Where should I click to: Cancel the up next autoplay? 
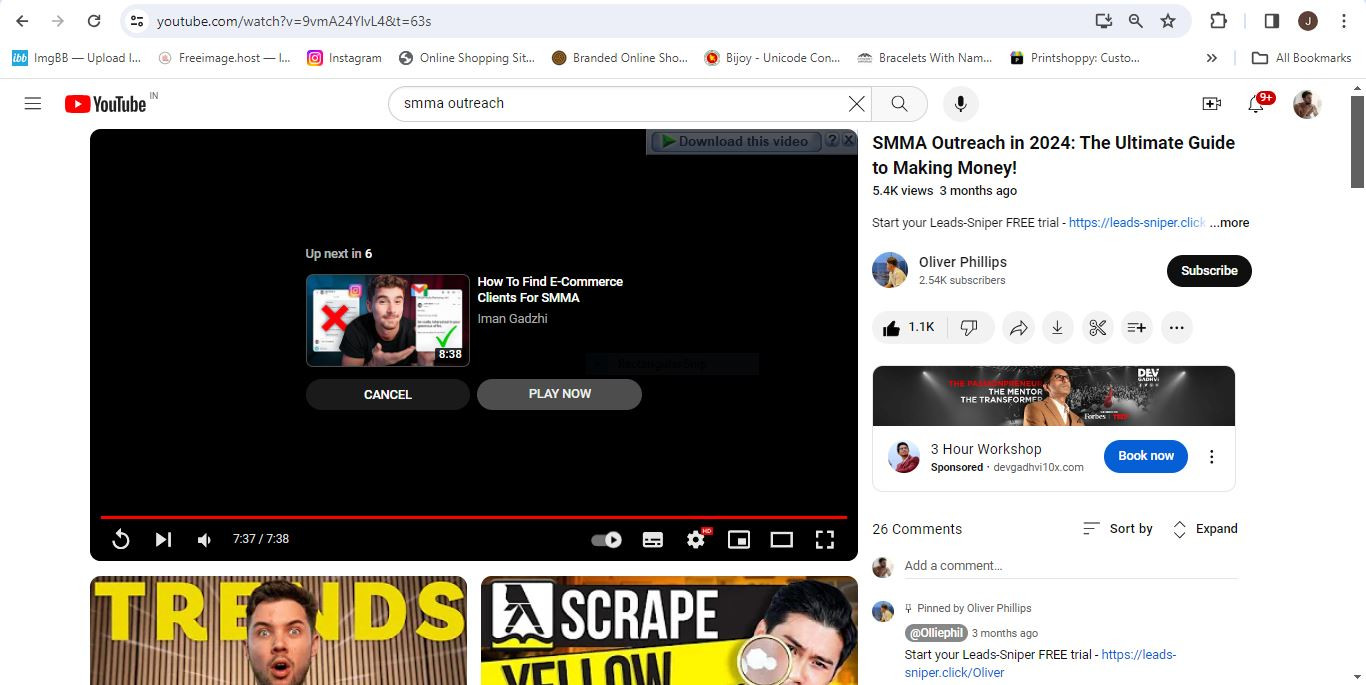(388, 394)
